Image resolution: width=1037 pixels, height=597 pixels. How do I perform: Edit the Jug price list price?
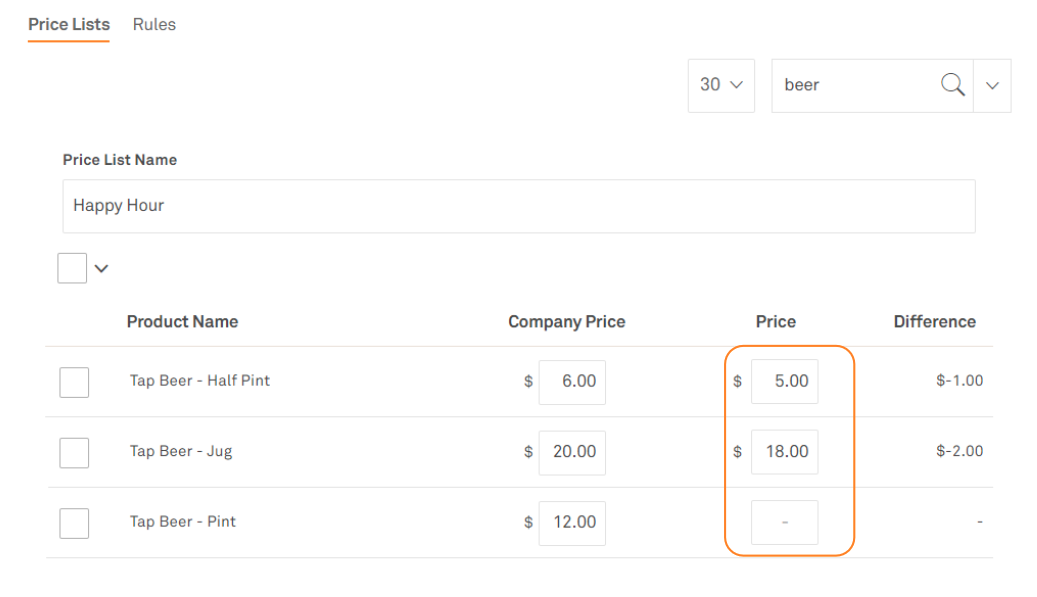point(785,452)
